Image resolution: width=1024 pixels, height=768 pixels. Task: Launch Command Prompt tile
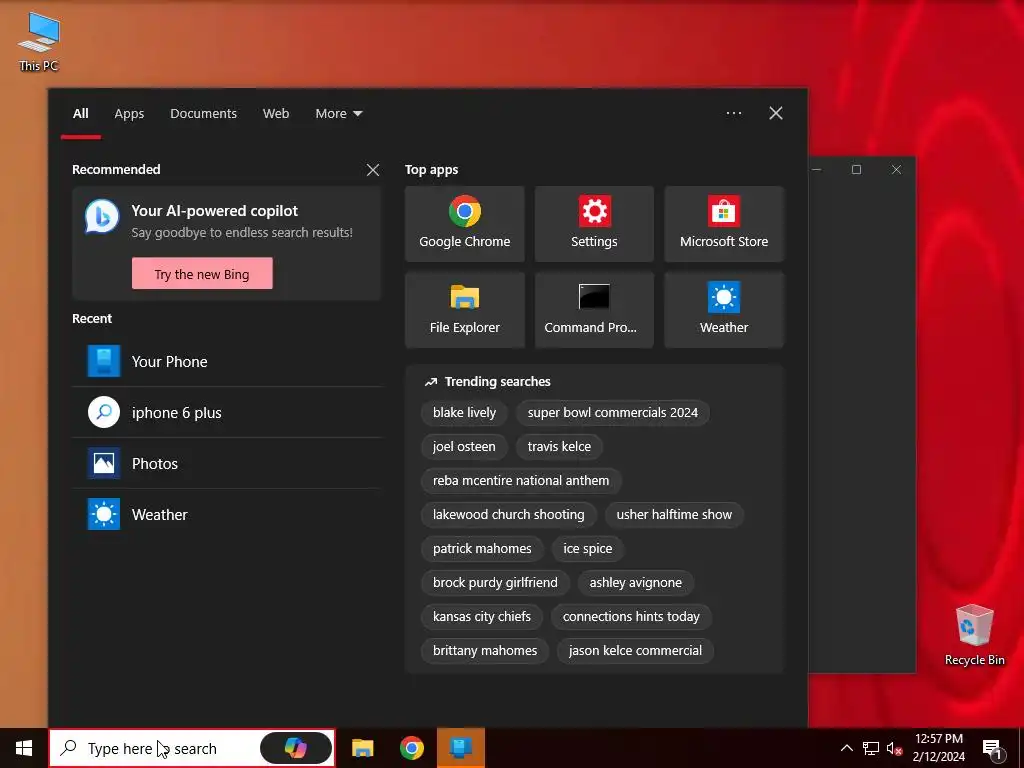coord(594,310)
